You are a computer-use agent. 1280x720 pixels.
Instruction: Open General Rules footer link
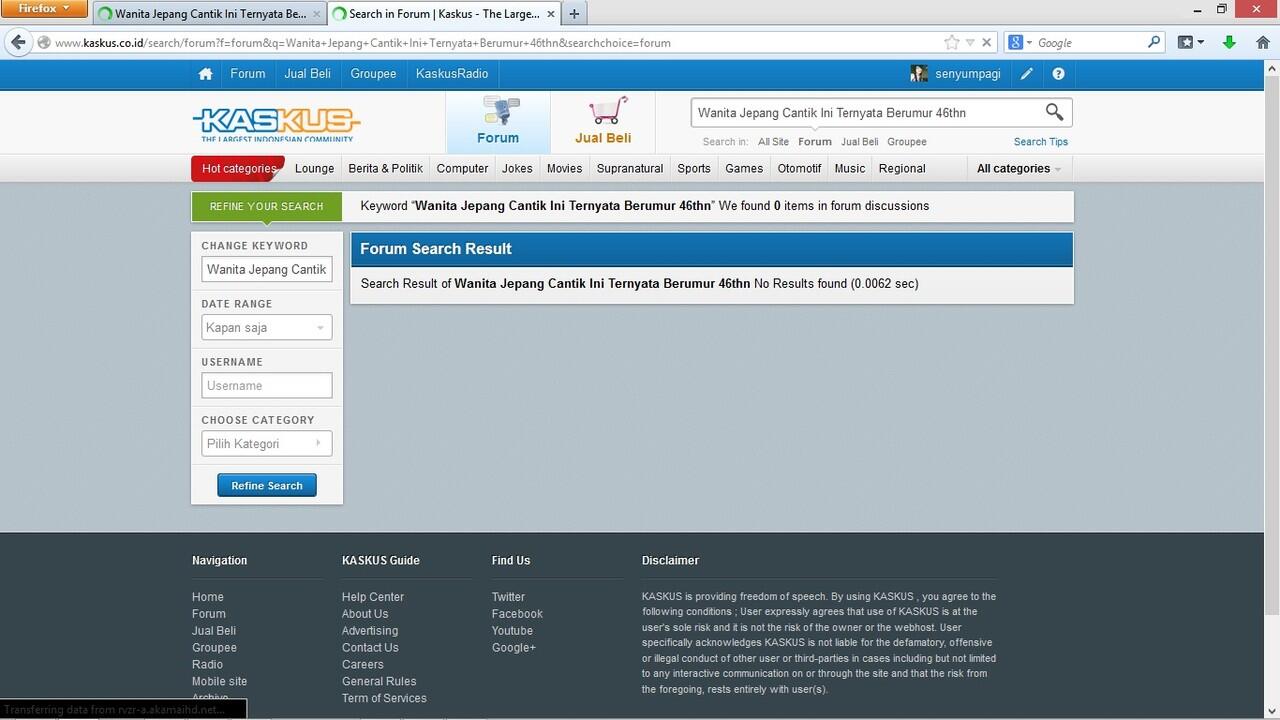point(379,681)
